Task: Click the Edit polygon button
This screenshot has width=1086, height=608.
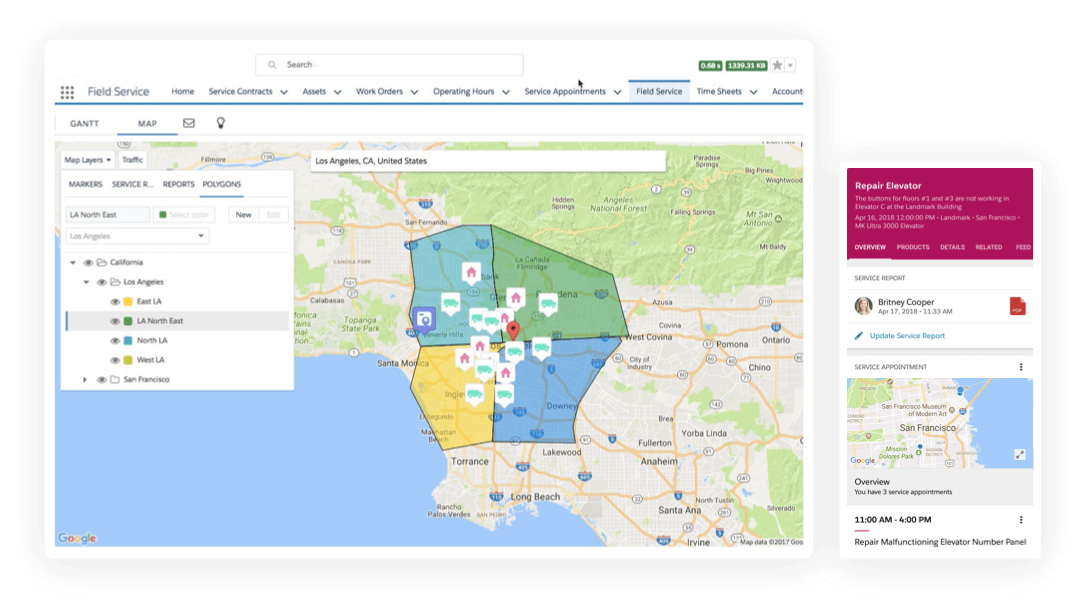Action: coord(274,215)
